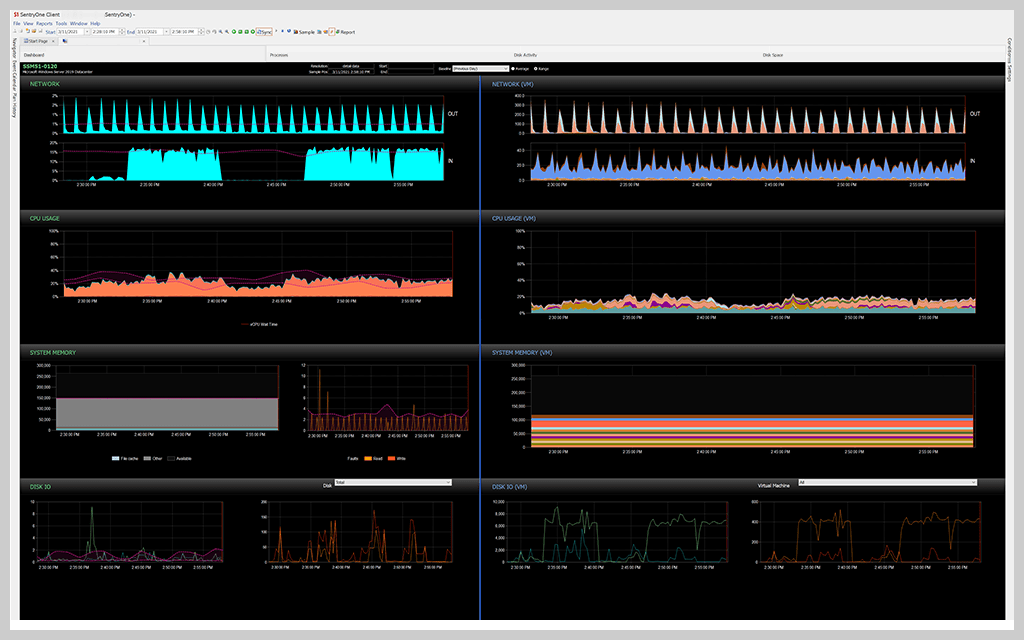Click the refresh icon beside the End time
Image resolution: width=1024 pixels, height=640 pixels.
[208, 31]
